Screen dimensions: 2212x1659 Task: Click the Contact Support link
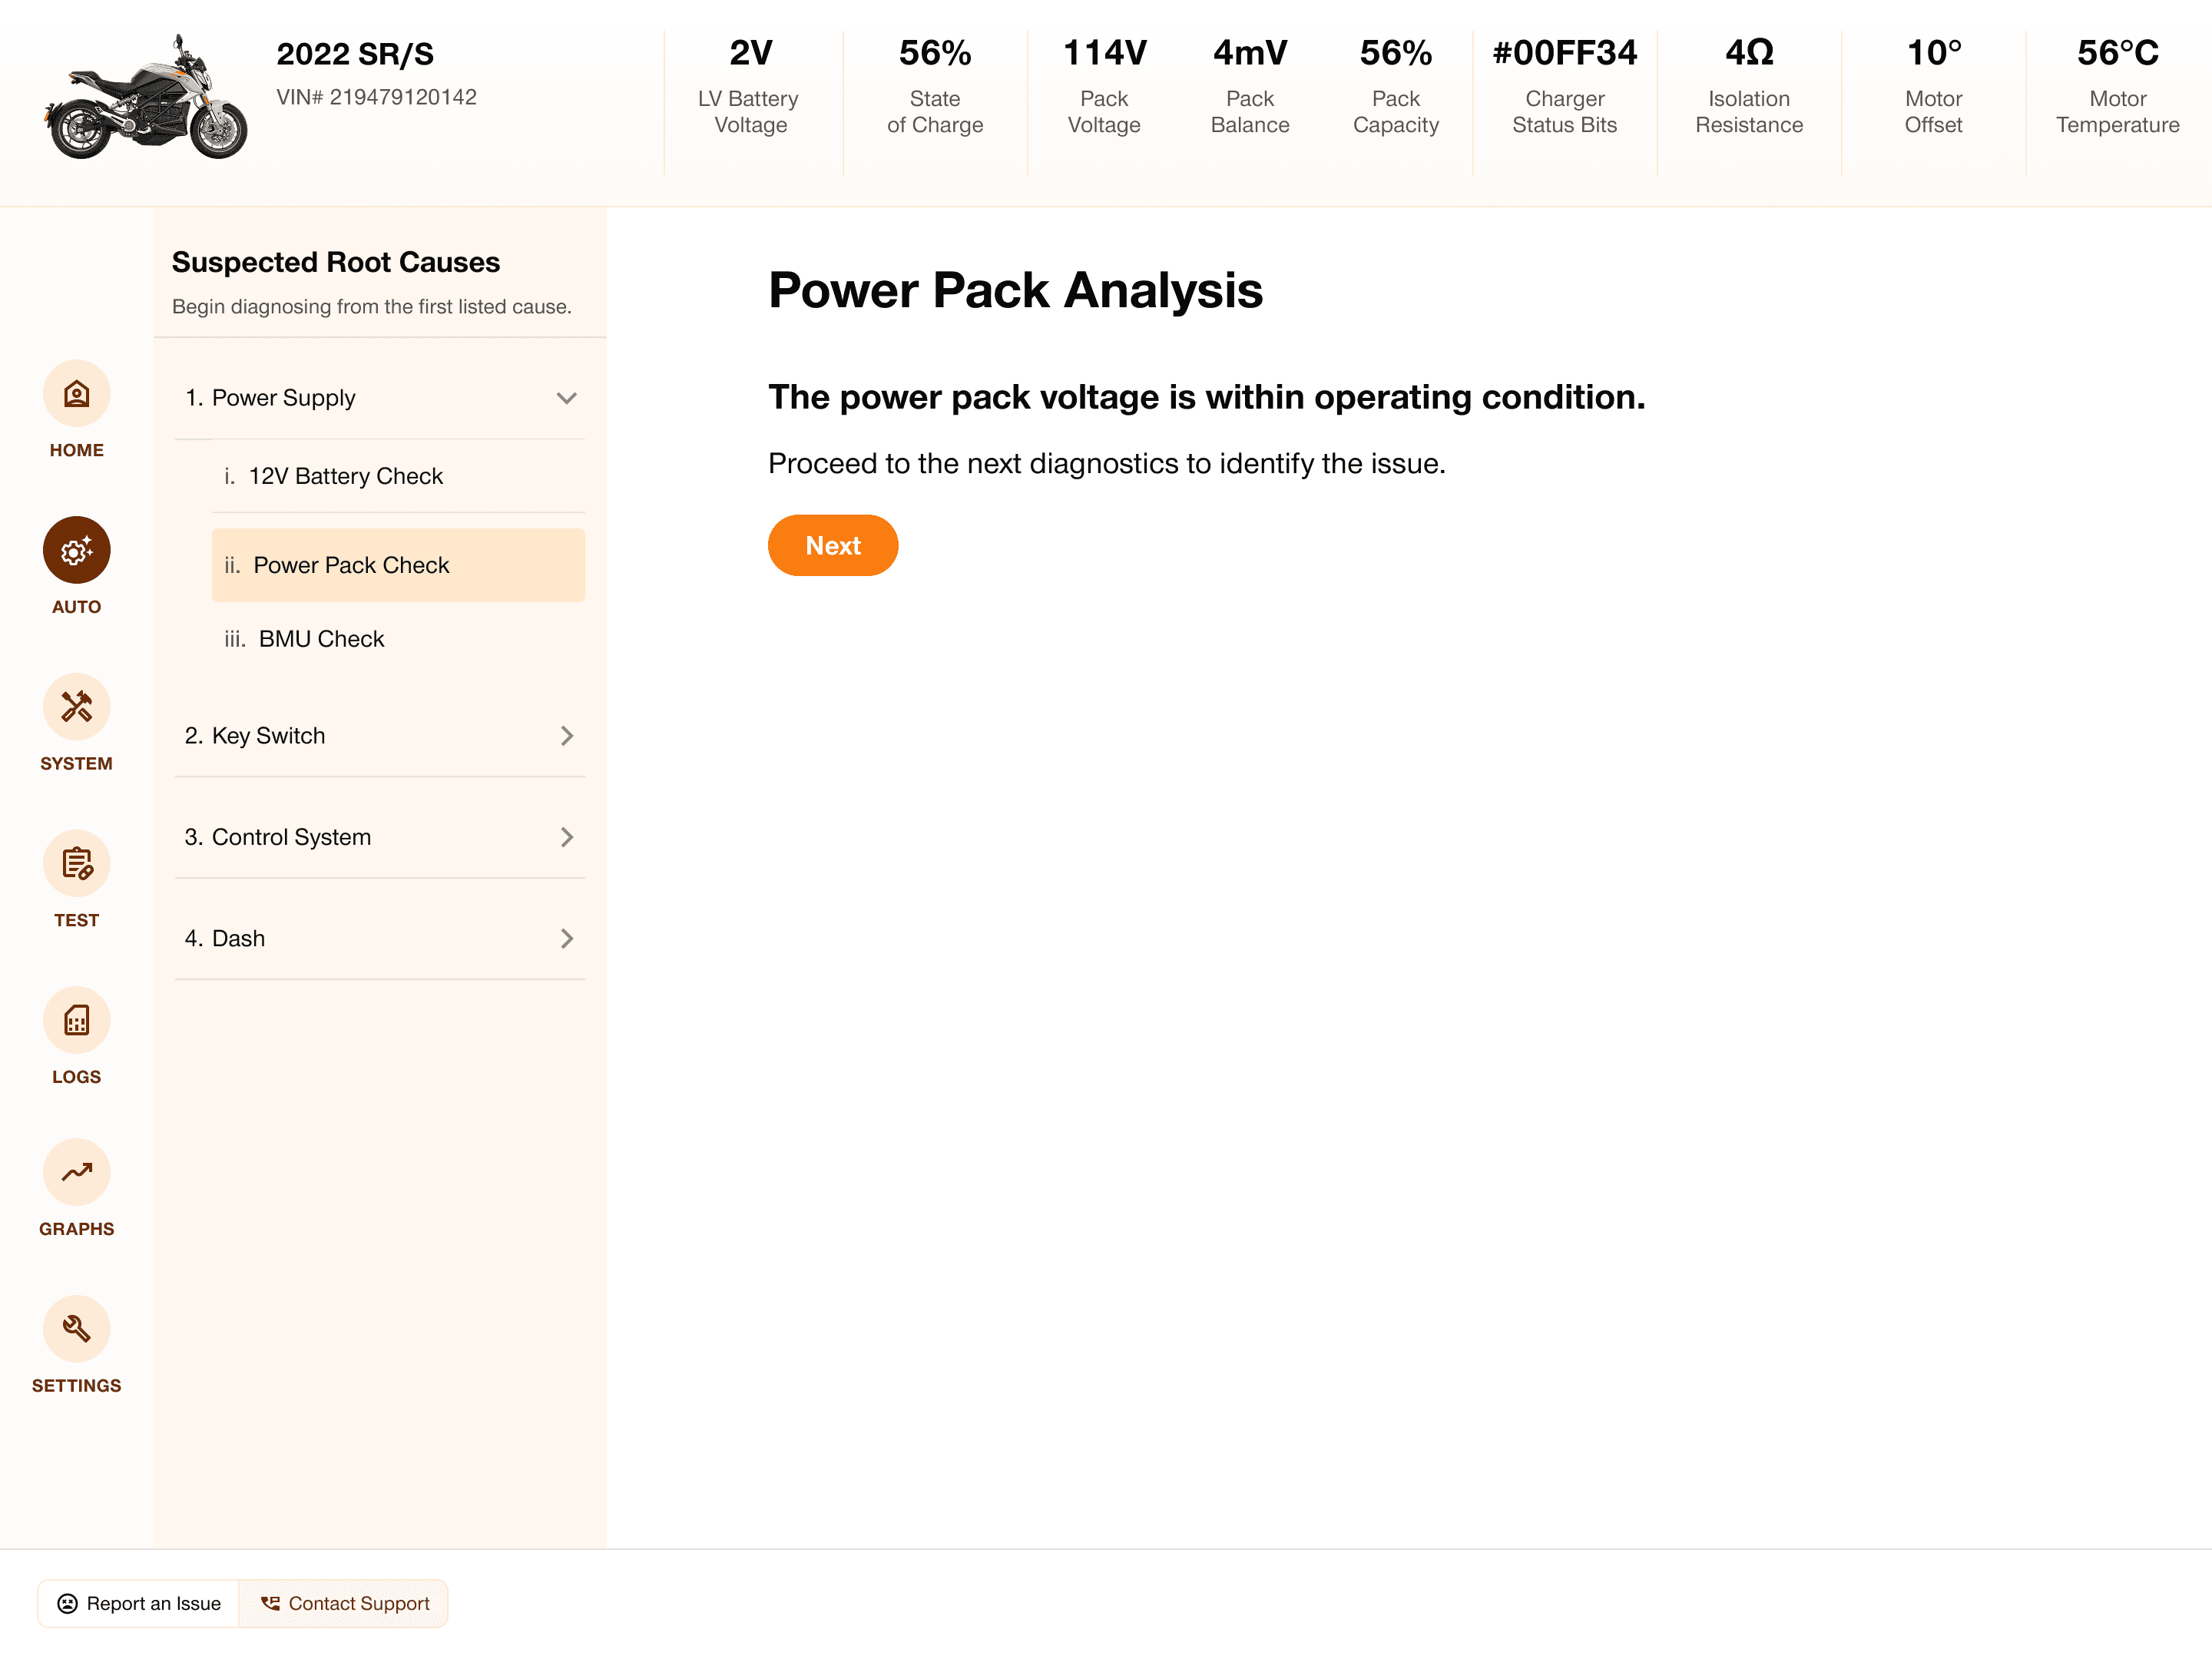[x=345, y=1603]
